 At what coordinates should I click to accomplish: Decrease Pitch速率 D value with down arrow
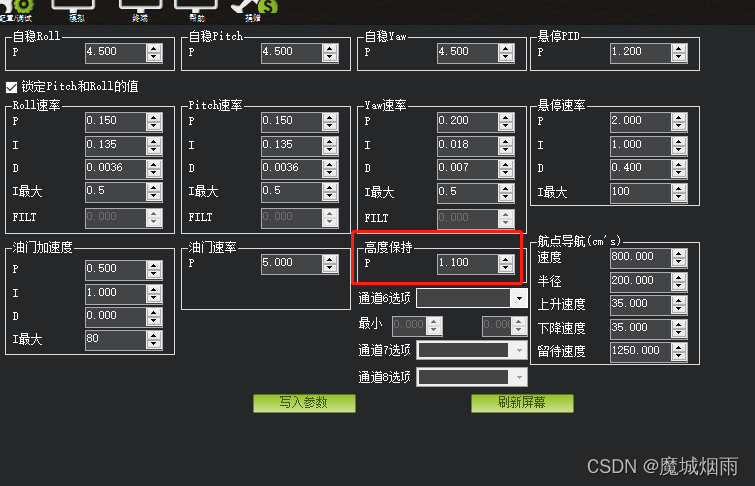(x=330, y=173)
